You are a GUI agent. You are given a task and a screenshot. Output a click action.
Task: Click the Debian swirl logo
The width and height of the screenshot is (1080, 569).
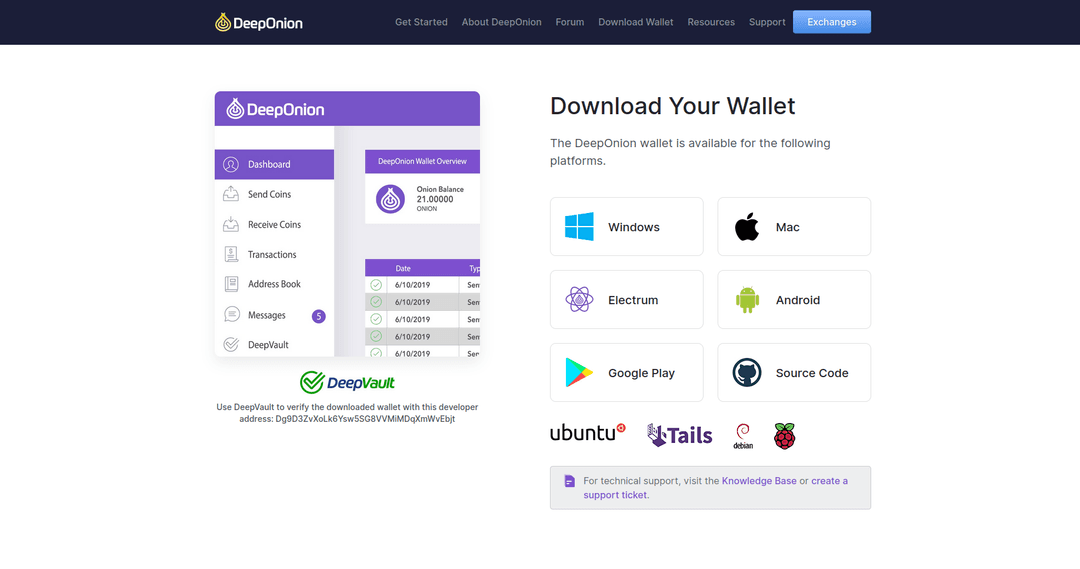click(743, 436)
